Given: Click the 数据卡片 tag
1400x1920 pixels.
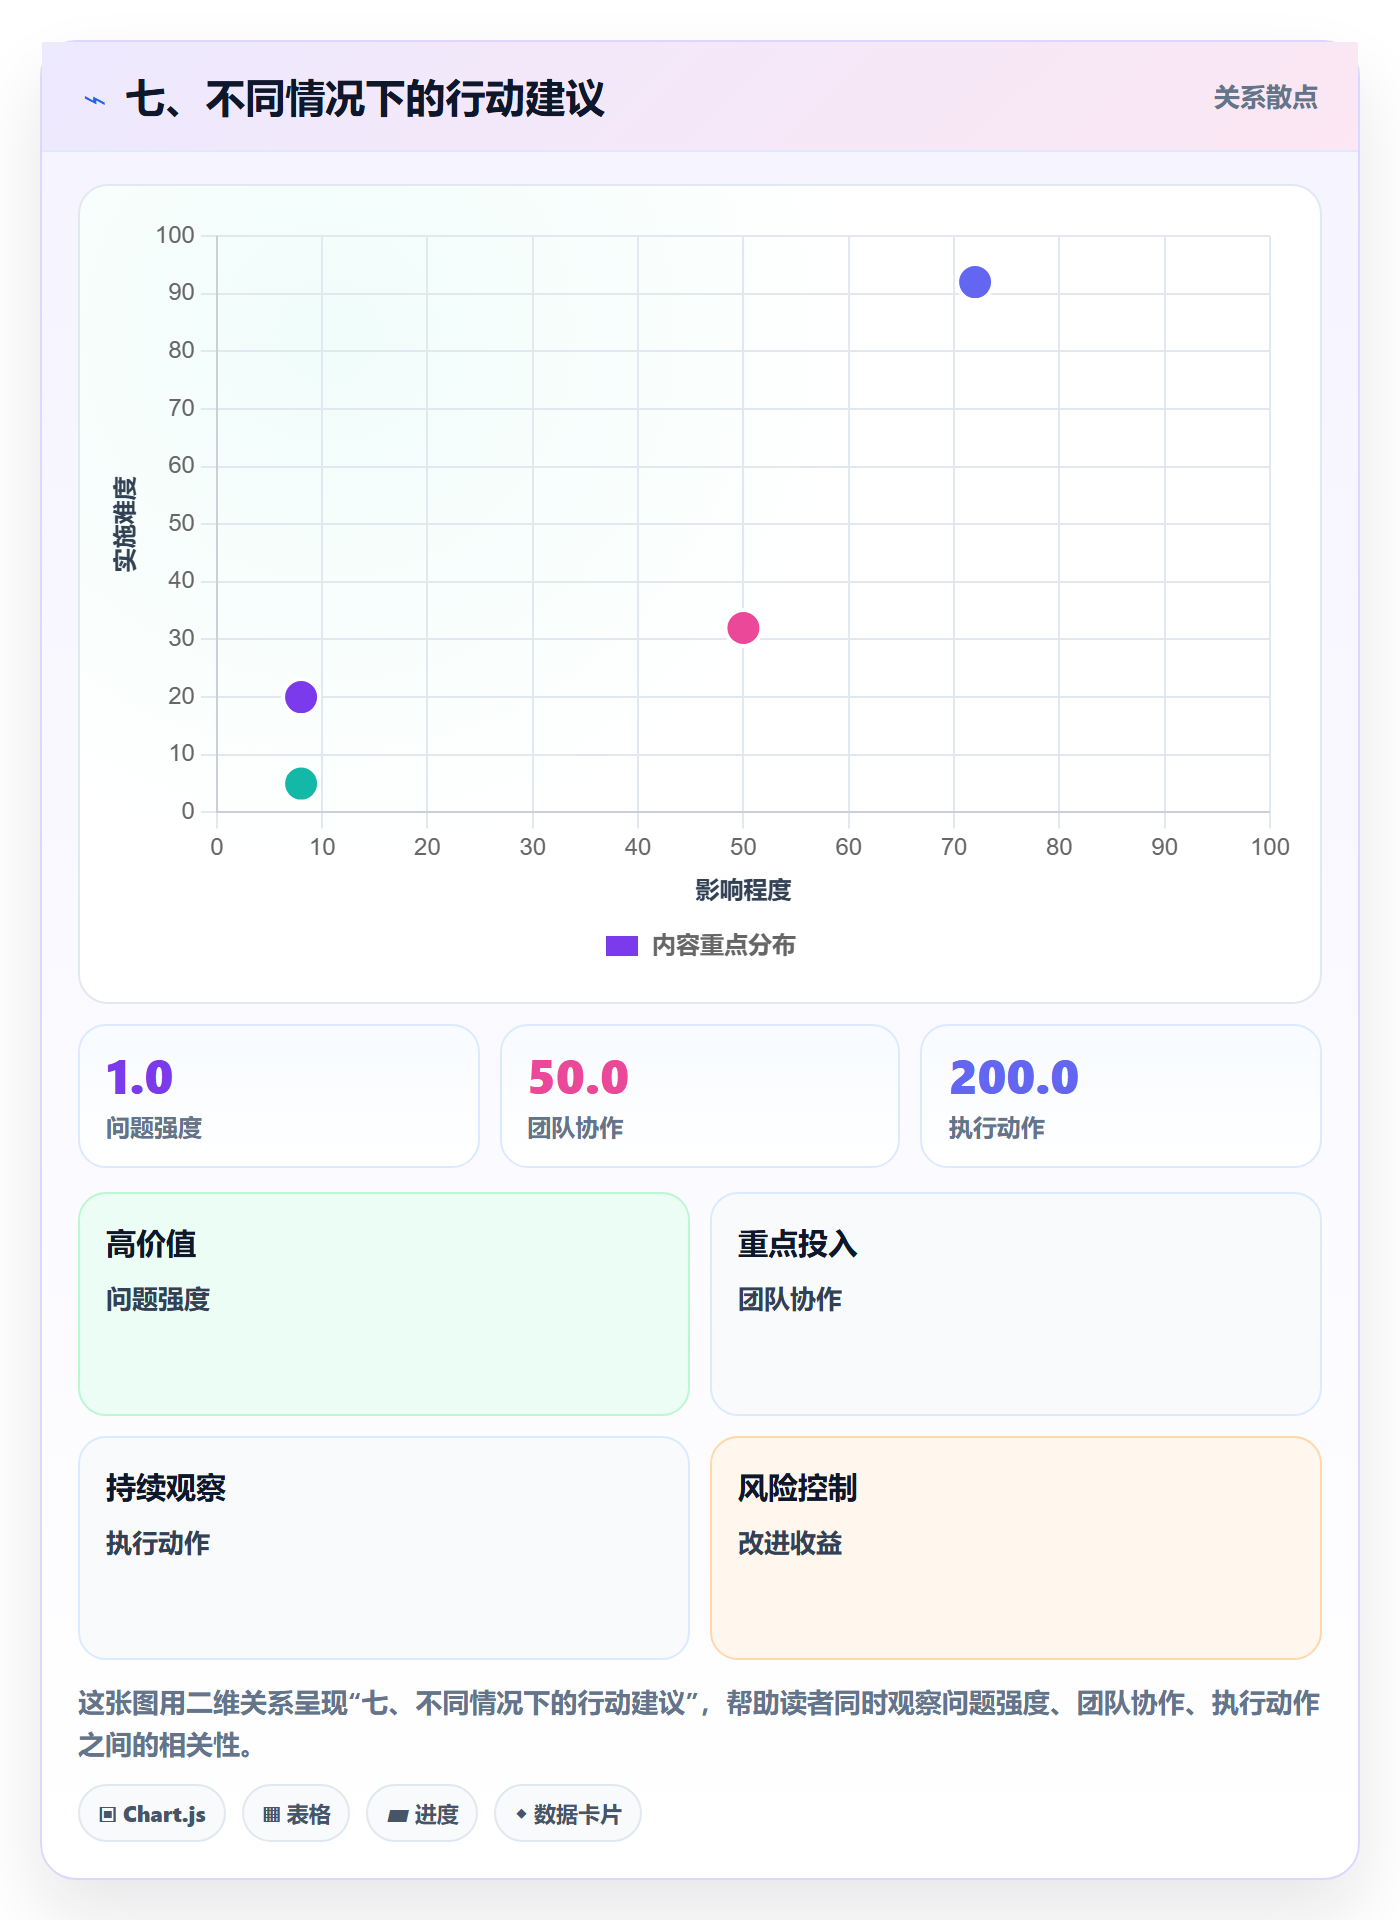Looking at the screenshot, I should [568, 1814].
